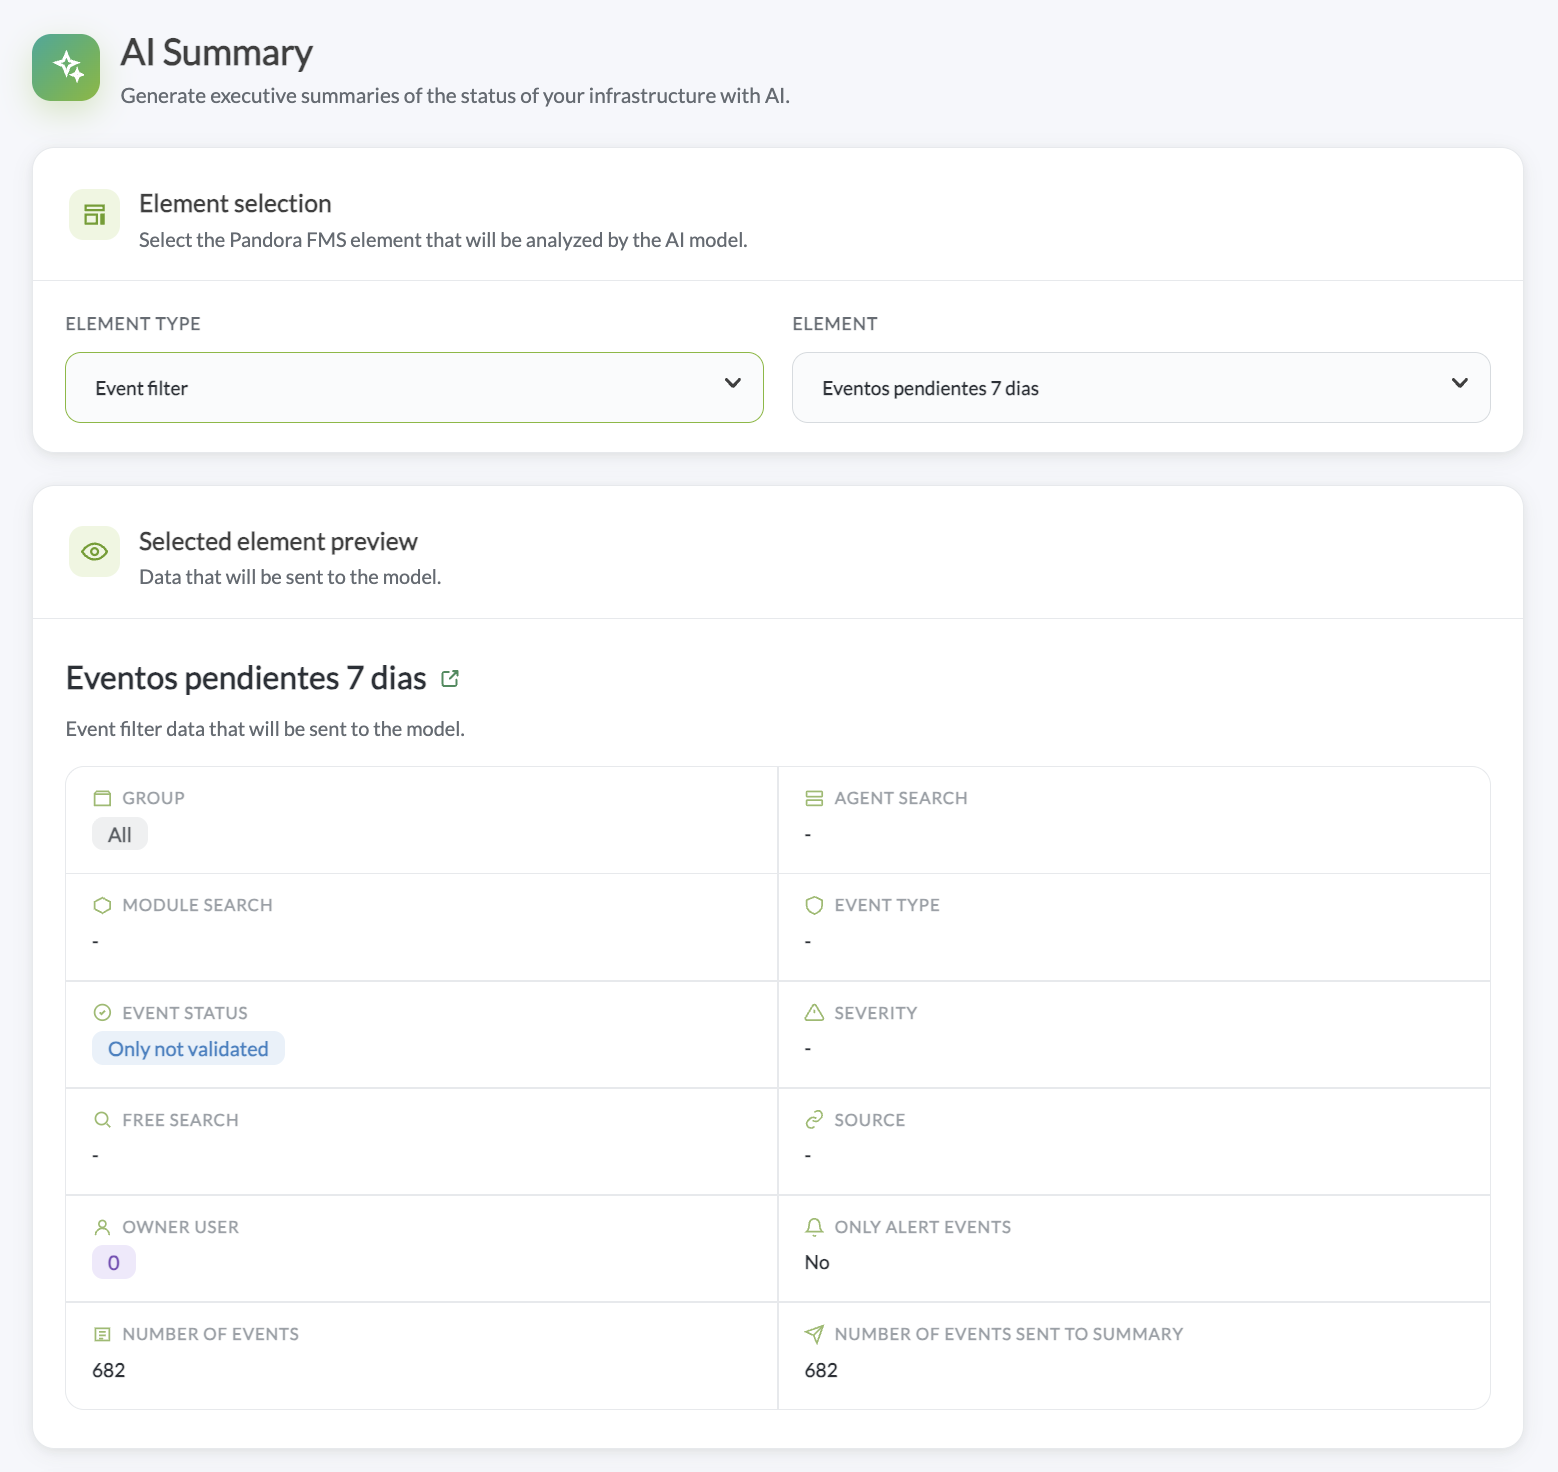Click the Source link-chain icon
The image size is (1558, 1472).
(814, 1120)
